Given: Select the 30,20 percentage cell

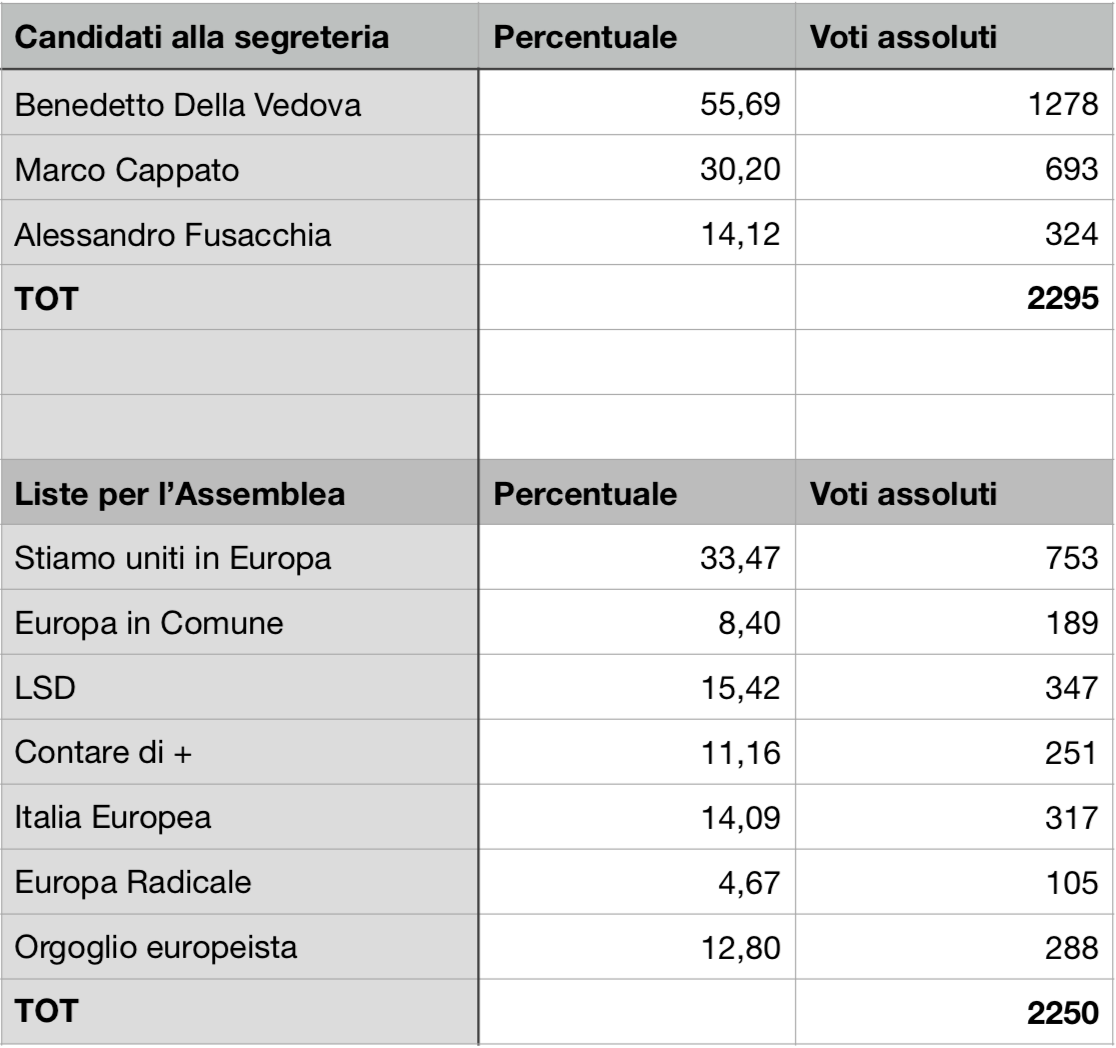Looking at the screenshot, I should point(637,167).
